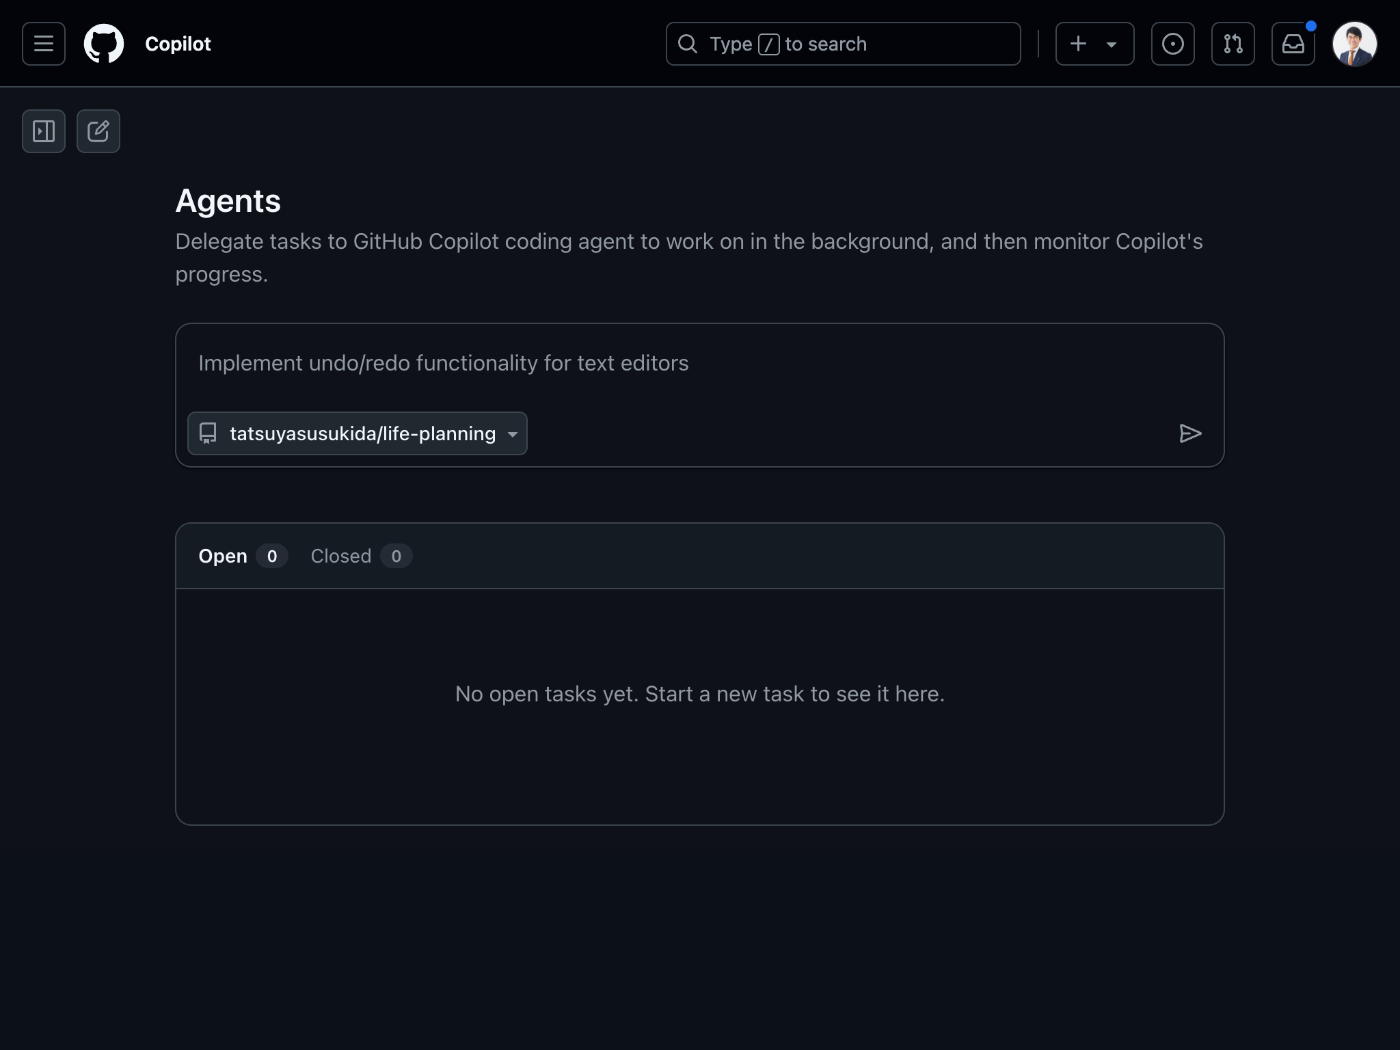Go to GitHub homepage via Octocat logo
Screen dimensions: 1400x1050
(104, 44)
